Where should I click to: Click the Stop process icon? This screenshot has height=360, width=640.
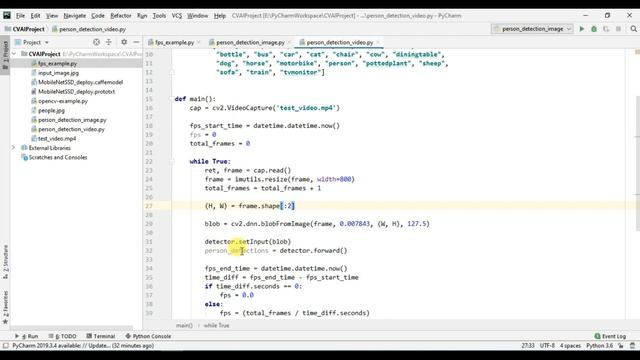pos(618,29)
